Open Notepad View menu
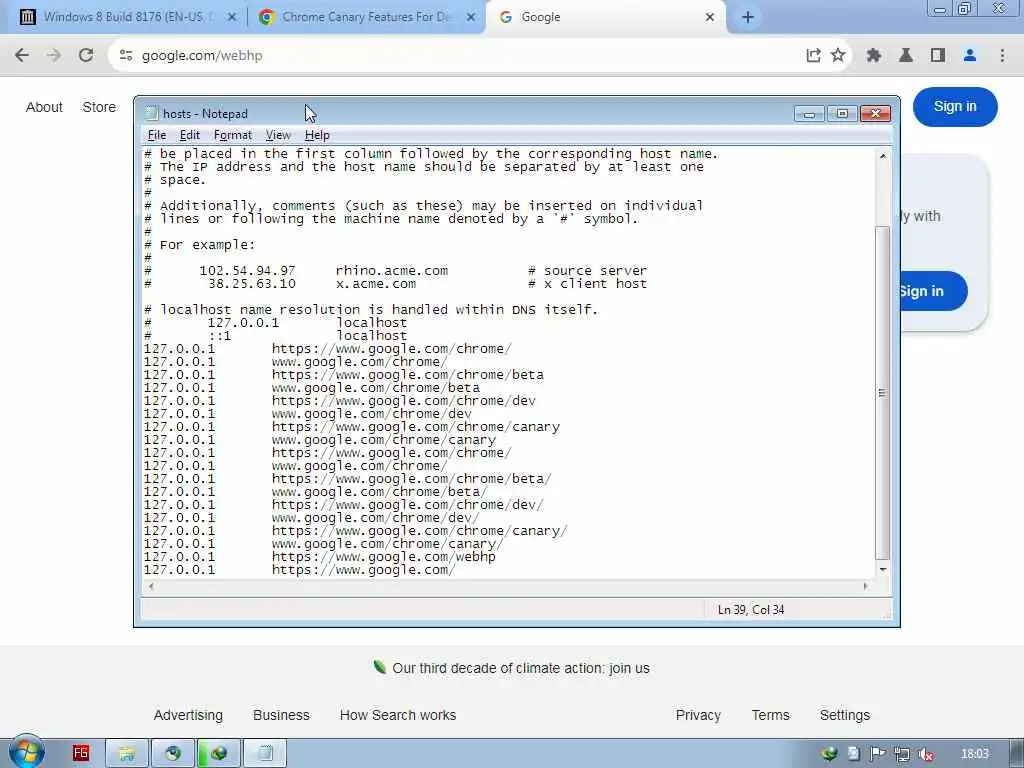Image resolution: width=1024 pixels, height=768 pixels. click(x=278, y=135)
